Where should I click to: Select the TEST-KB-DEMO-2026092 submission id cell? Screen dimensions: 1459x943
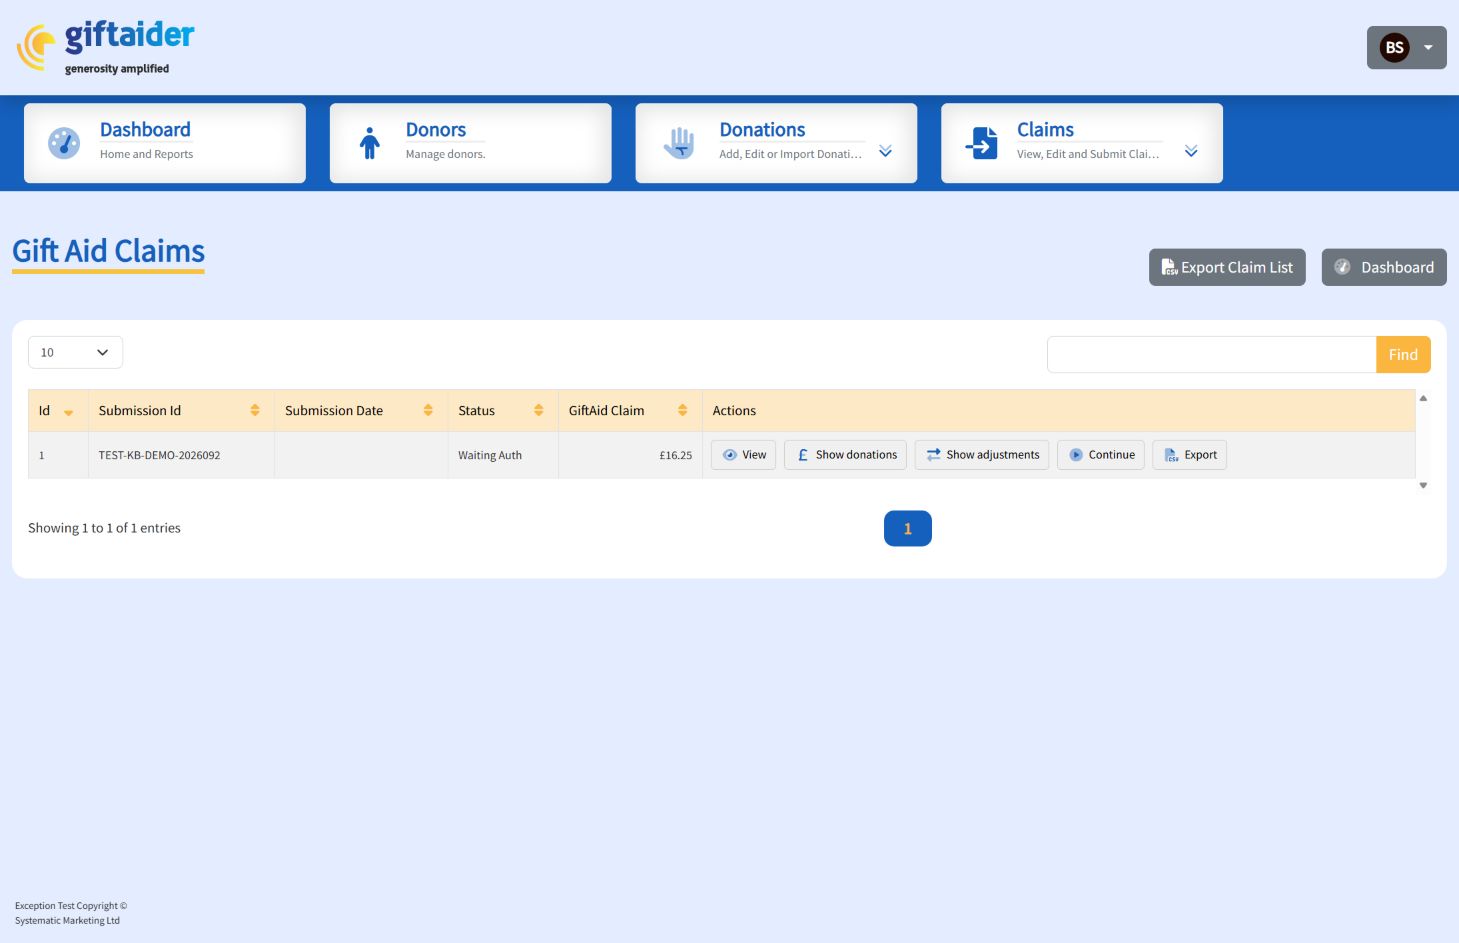tap(181, 455)
